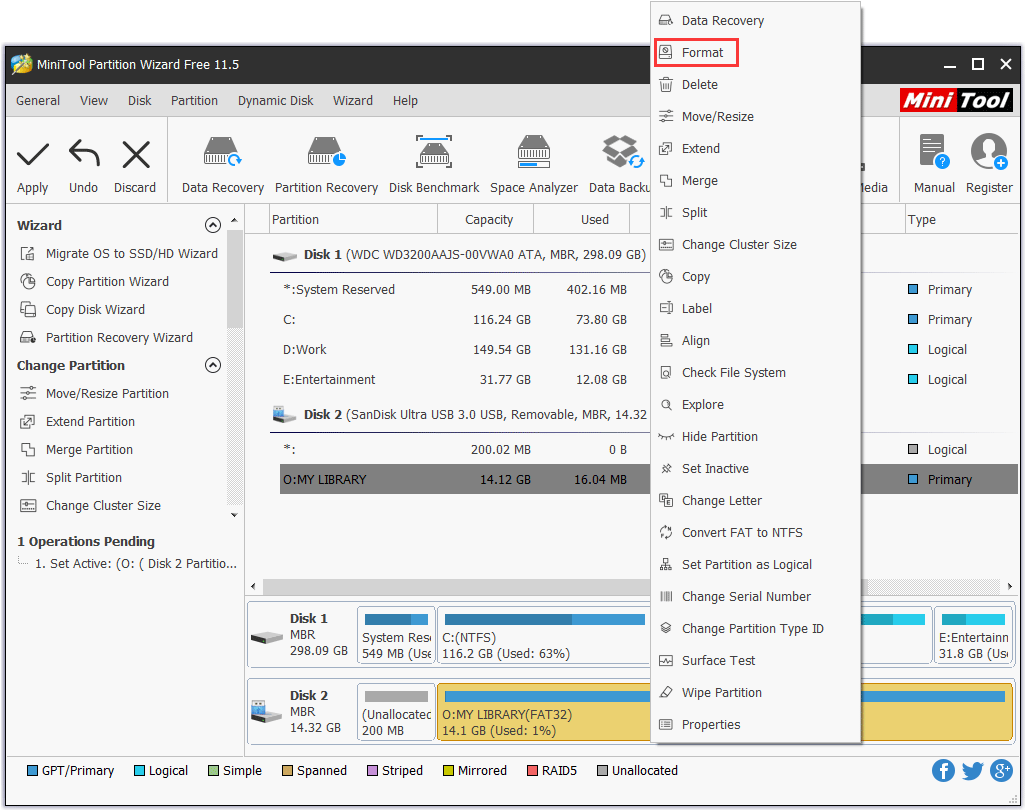Open the Wizard menu
The width and height of the screenshot is (1026, 810).
click(x=353, y=101)
